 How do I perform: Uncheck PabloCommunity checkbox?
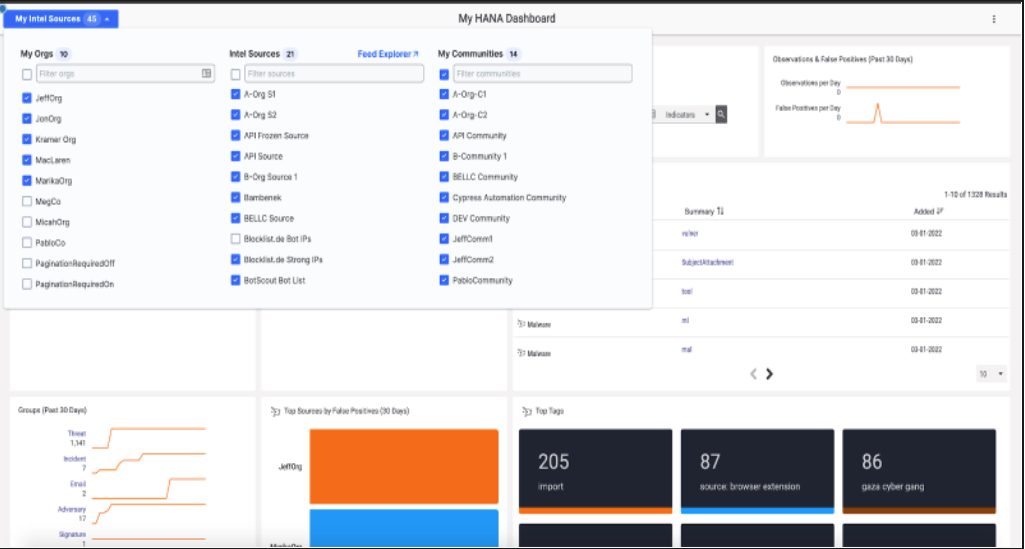coord(445,280)
